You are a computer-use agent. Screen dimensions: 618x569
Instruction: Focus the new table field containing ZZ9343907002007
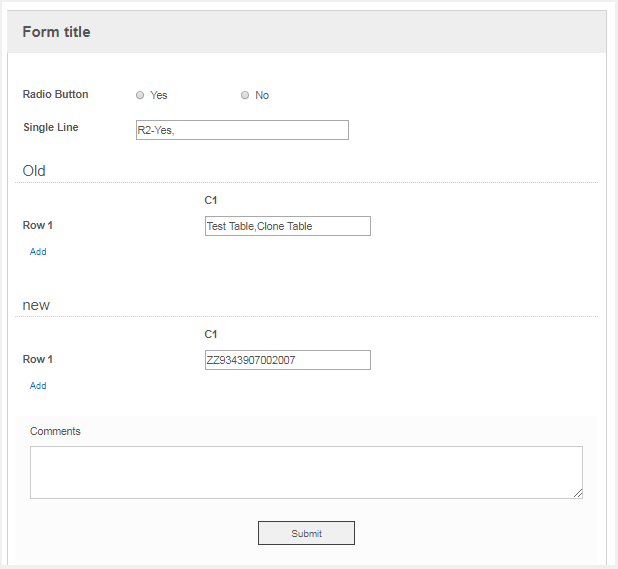tap(288, 360)
